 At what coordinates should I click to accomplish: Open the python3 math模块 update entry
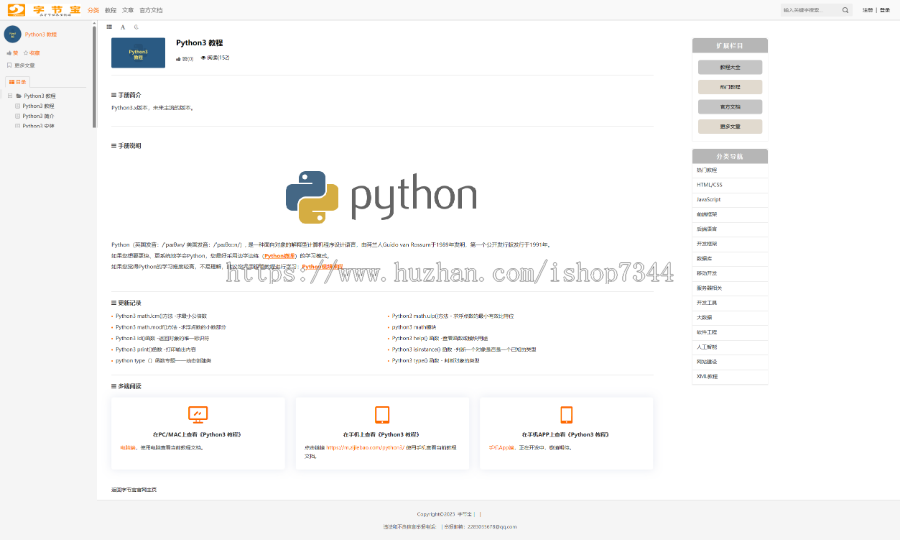tap(414, 327)
